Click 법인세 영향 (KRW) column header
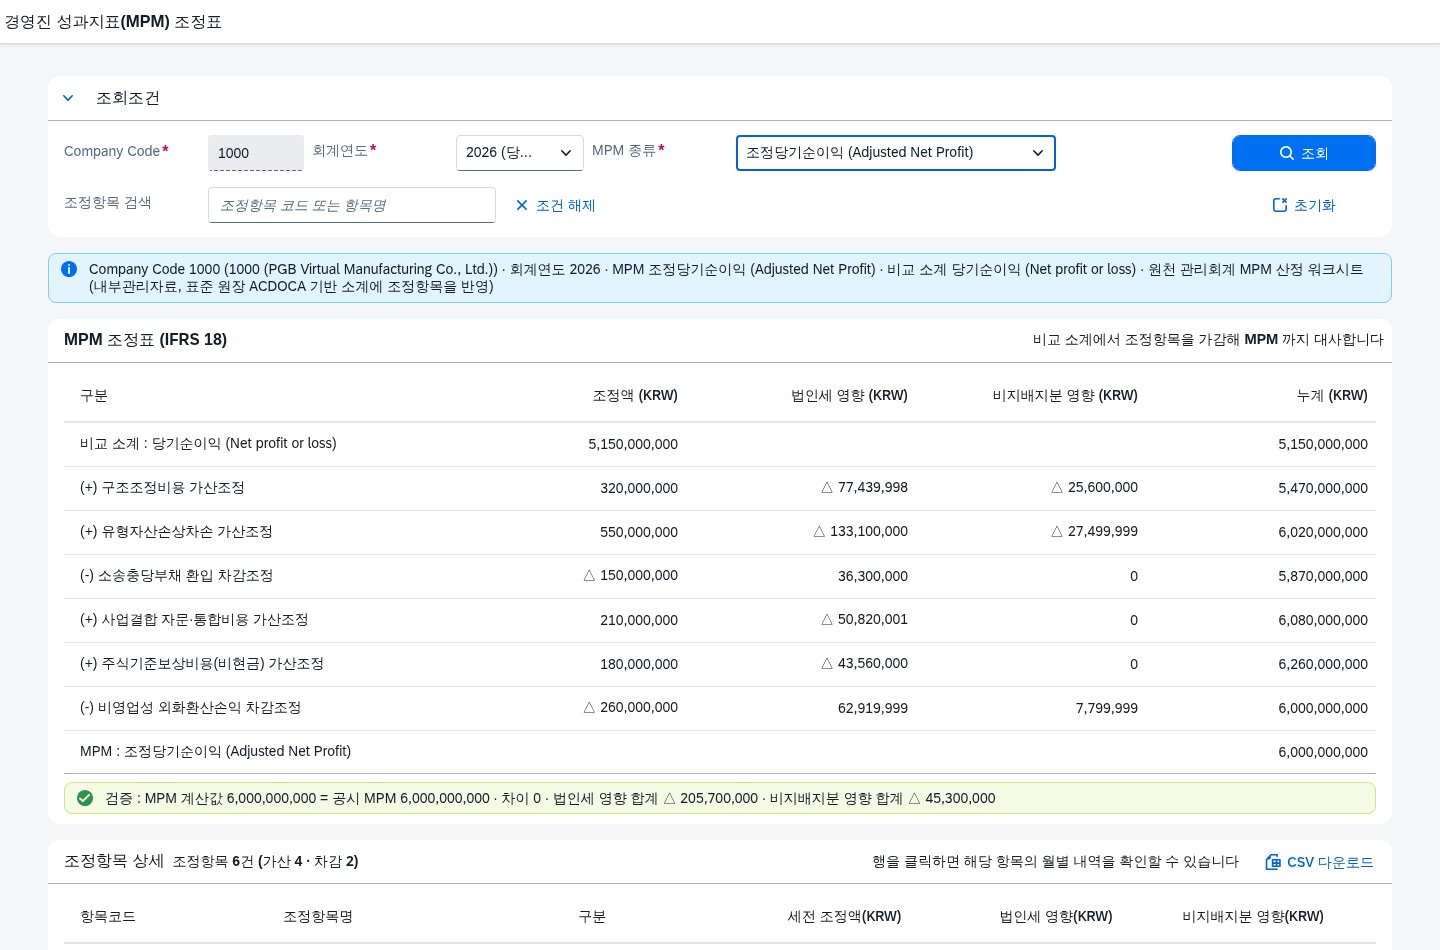 pos(849,396)
